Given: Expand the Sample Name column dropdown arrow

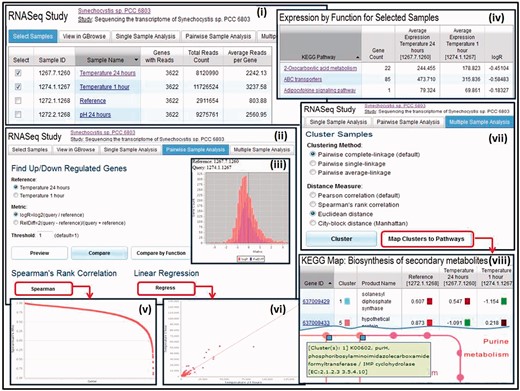Looking at the screenshot, I should click(x=136, y=60).
